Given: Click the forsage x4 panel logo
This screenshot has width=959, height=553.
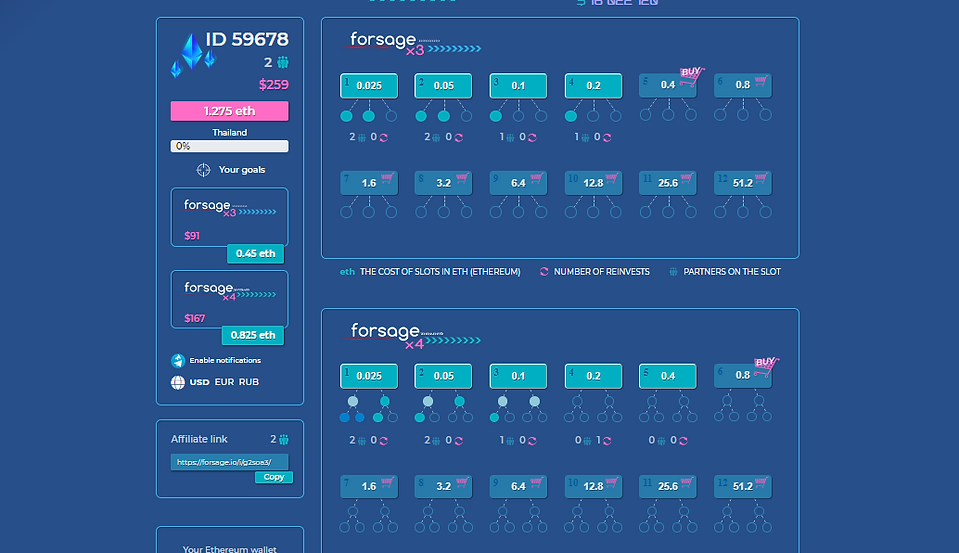Looking at the screenshot, I should click(x=412, y=335).
